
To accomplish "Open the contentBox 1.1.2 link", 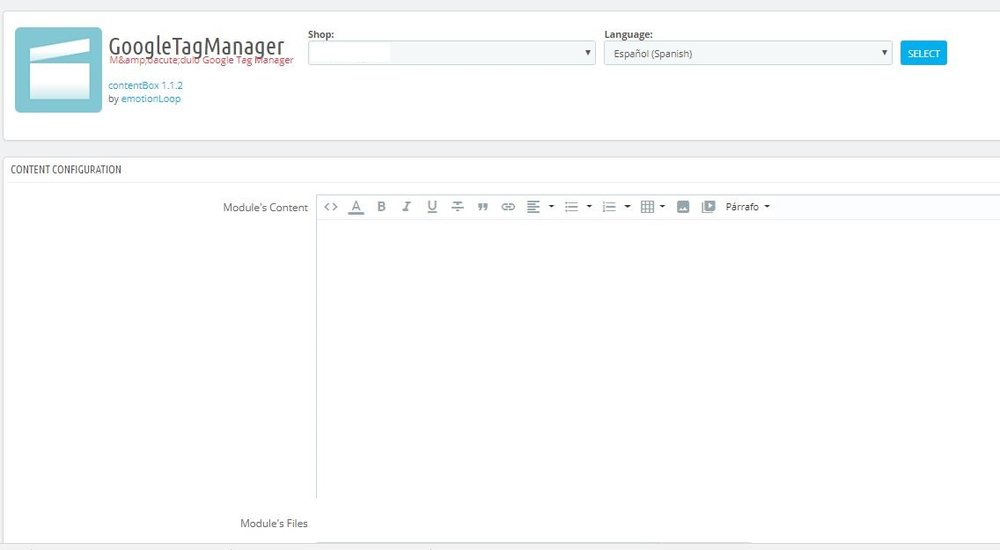I will pos(145,85).
